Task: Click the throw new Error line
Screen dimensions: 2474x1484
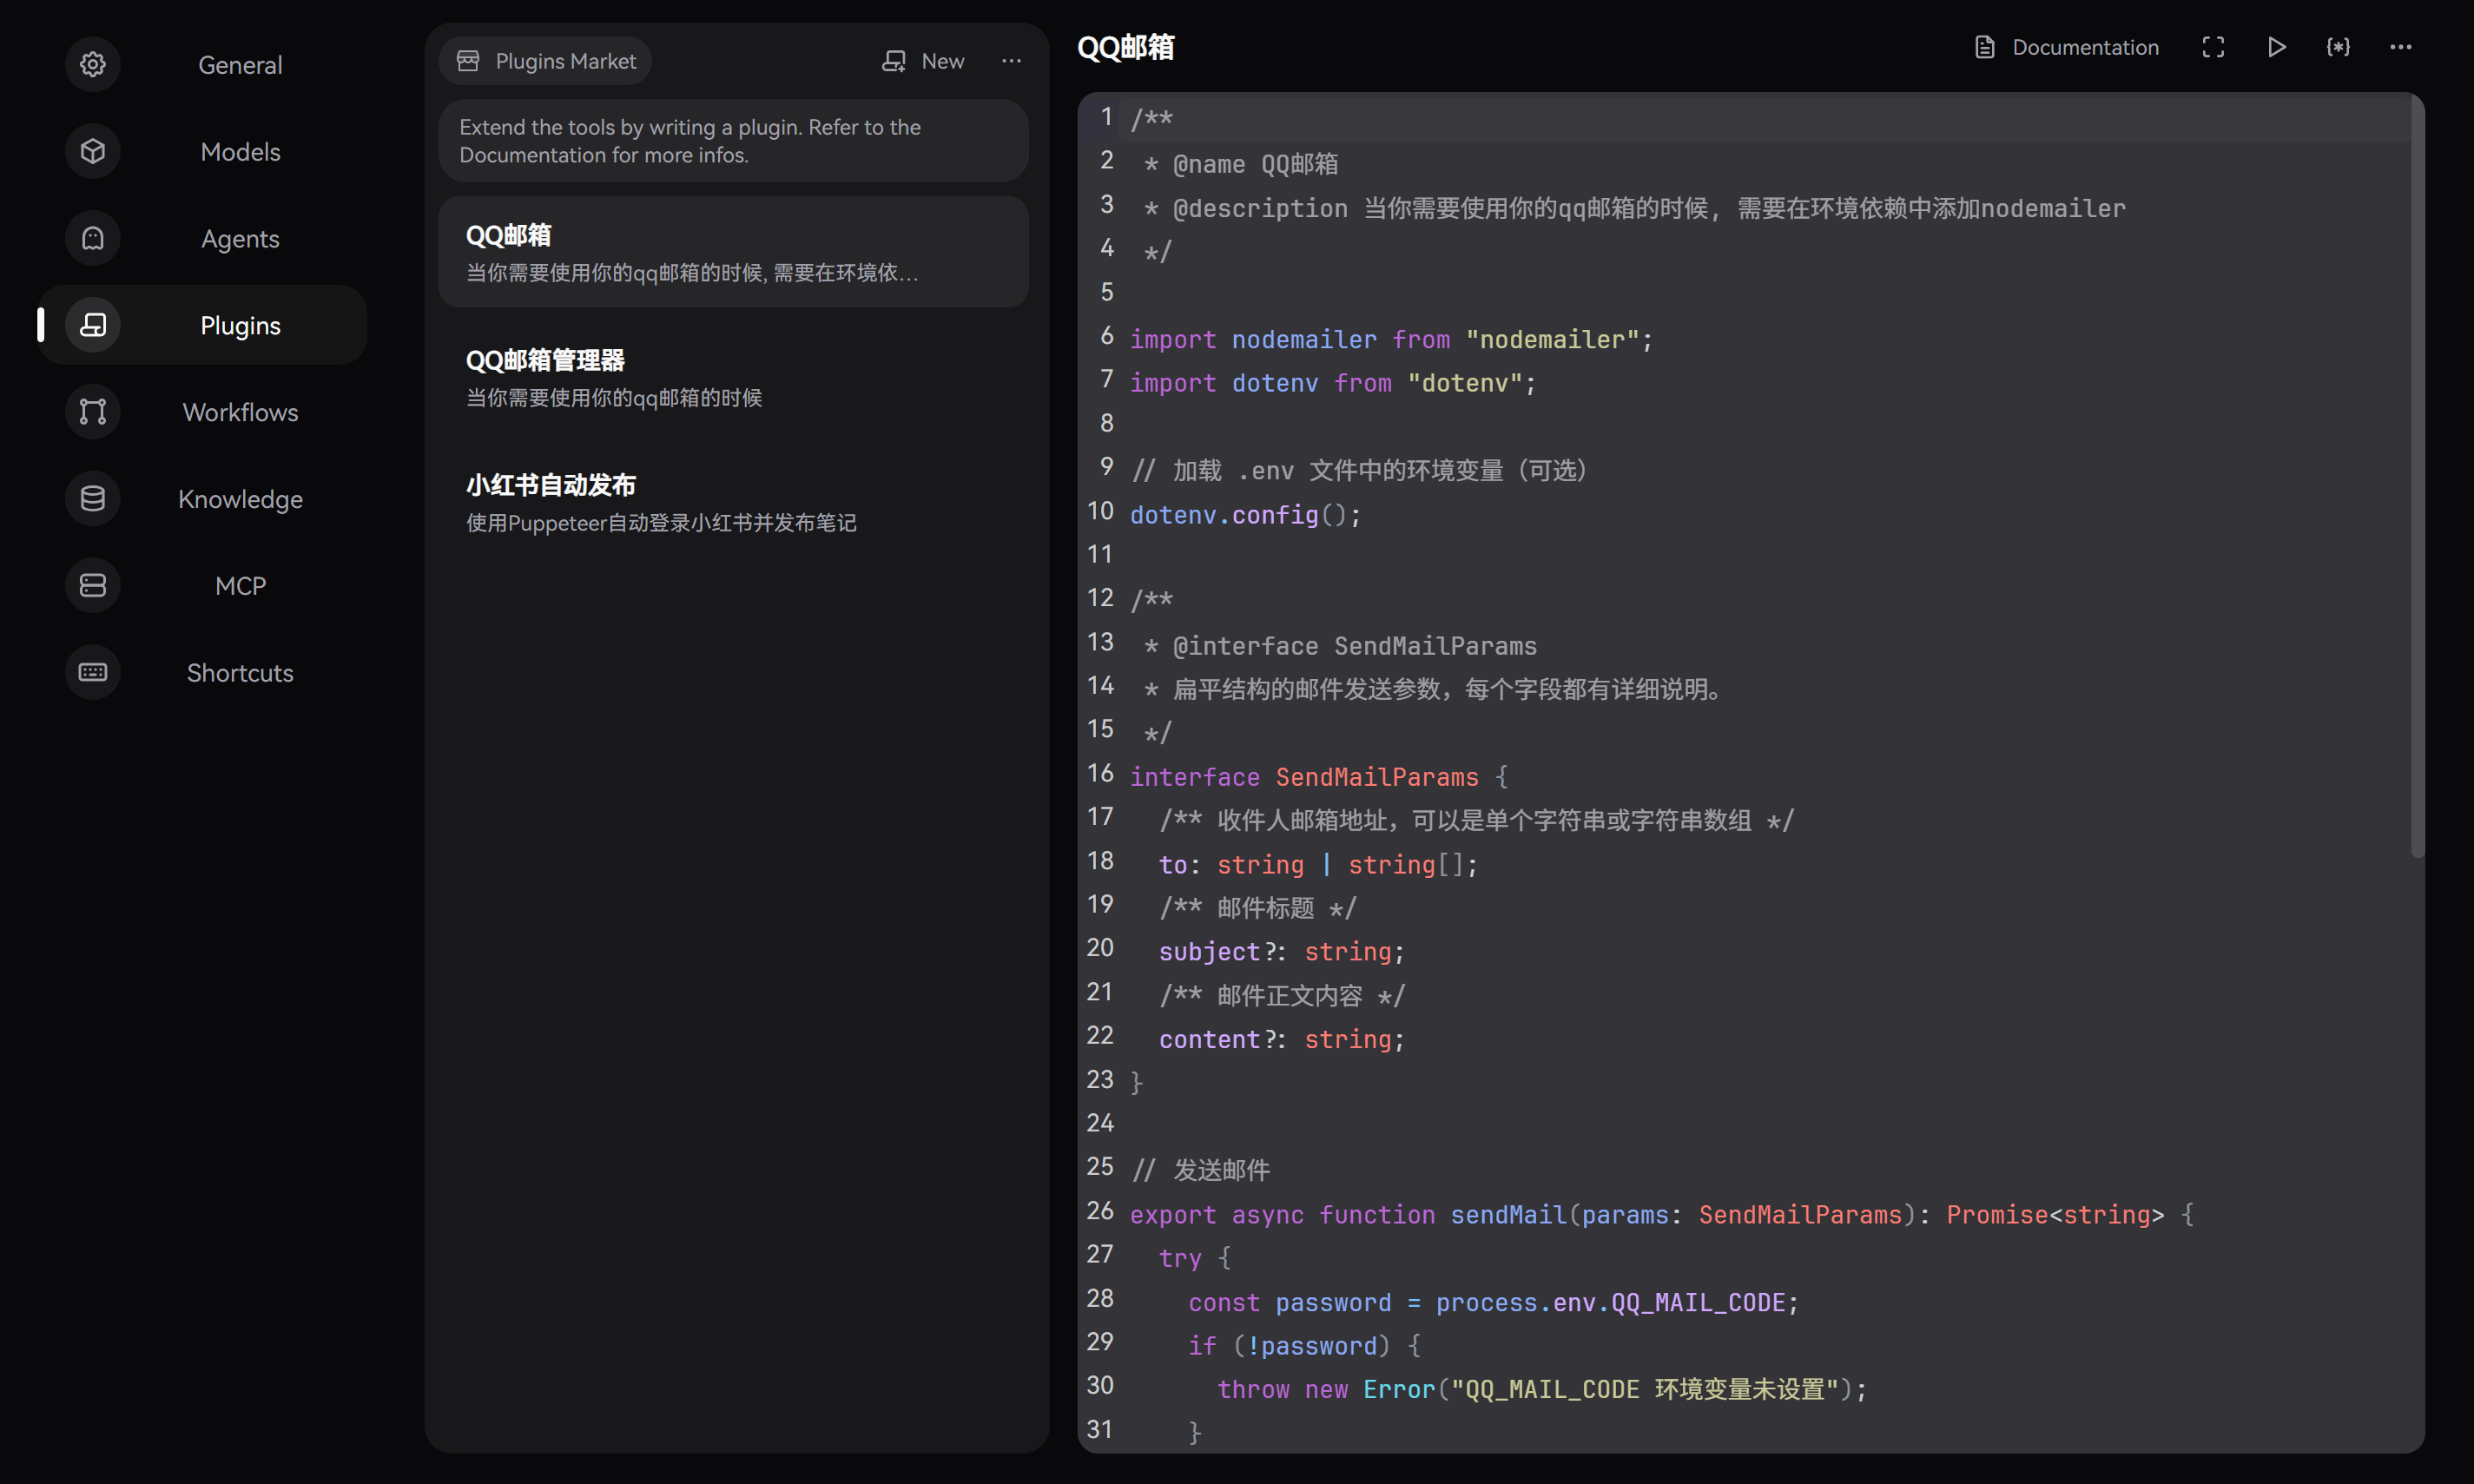Action: (x=1541, y=1390)
